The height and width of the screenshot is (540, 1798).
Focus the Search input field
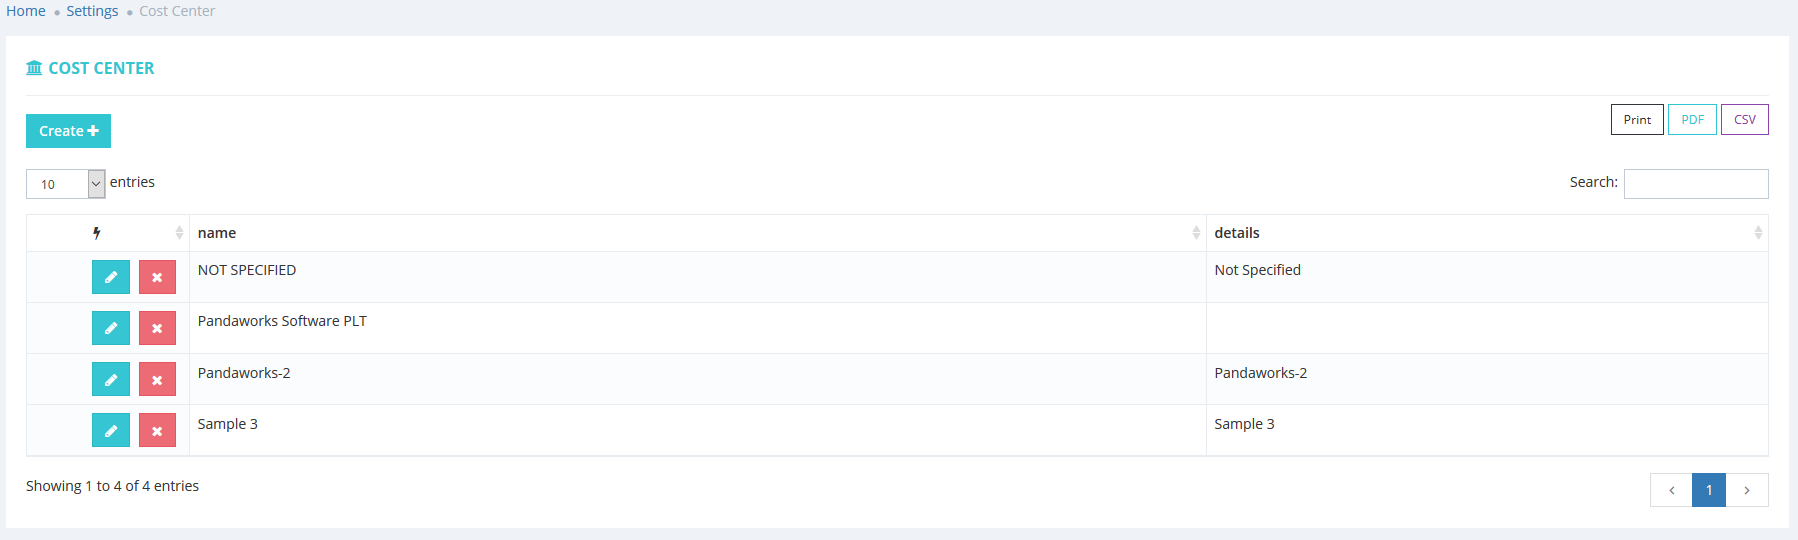tap(1695, 184)
